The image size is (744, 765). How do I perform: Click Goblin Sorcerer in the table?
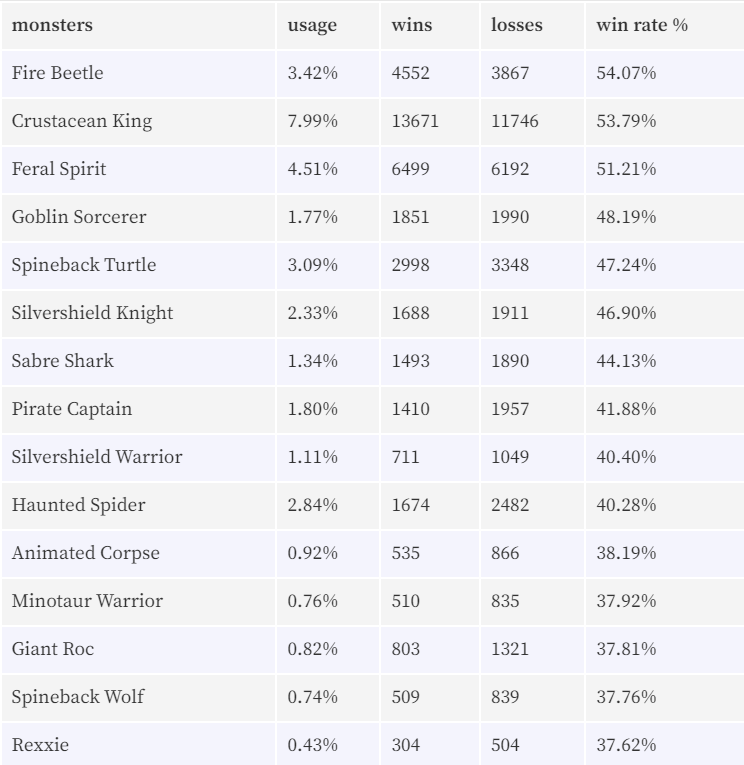[79, 217]
